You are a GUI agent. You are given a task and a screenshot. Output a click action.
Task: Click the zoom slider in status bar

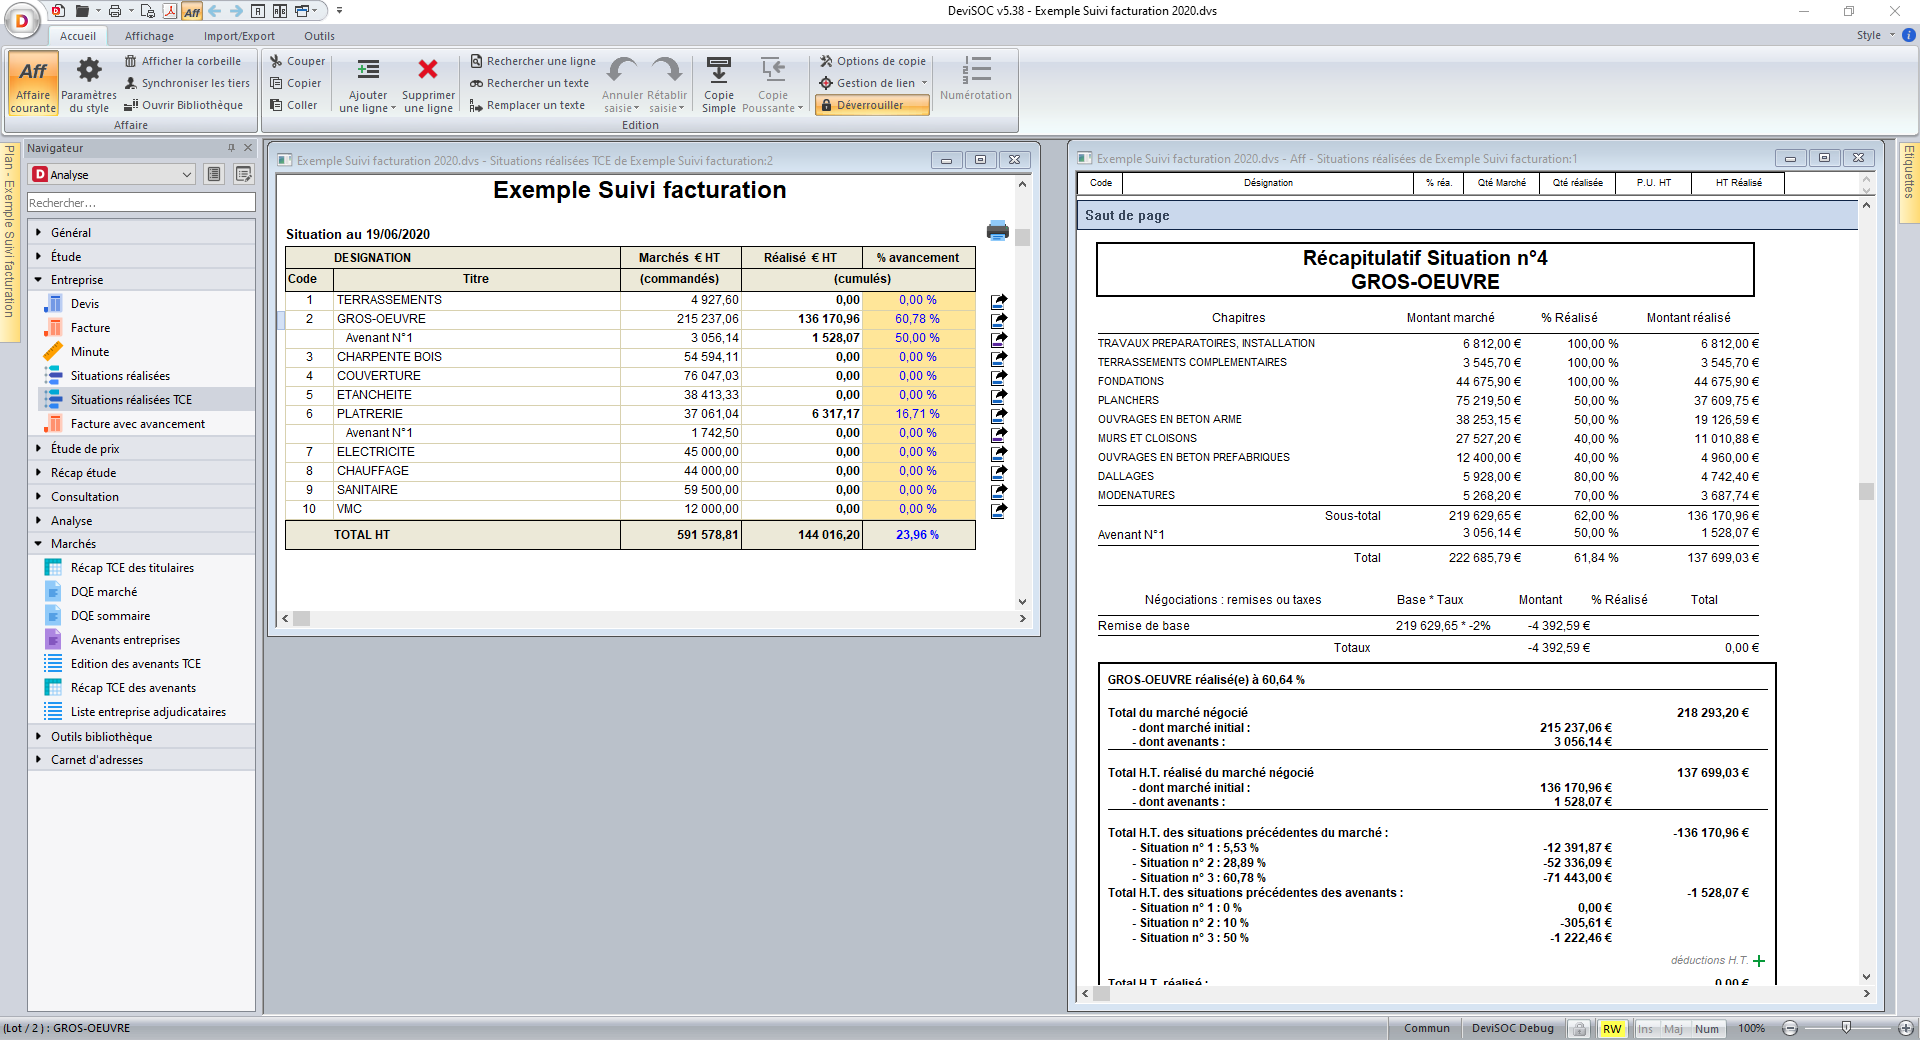click(x=1846, y=1028)
